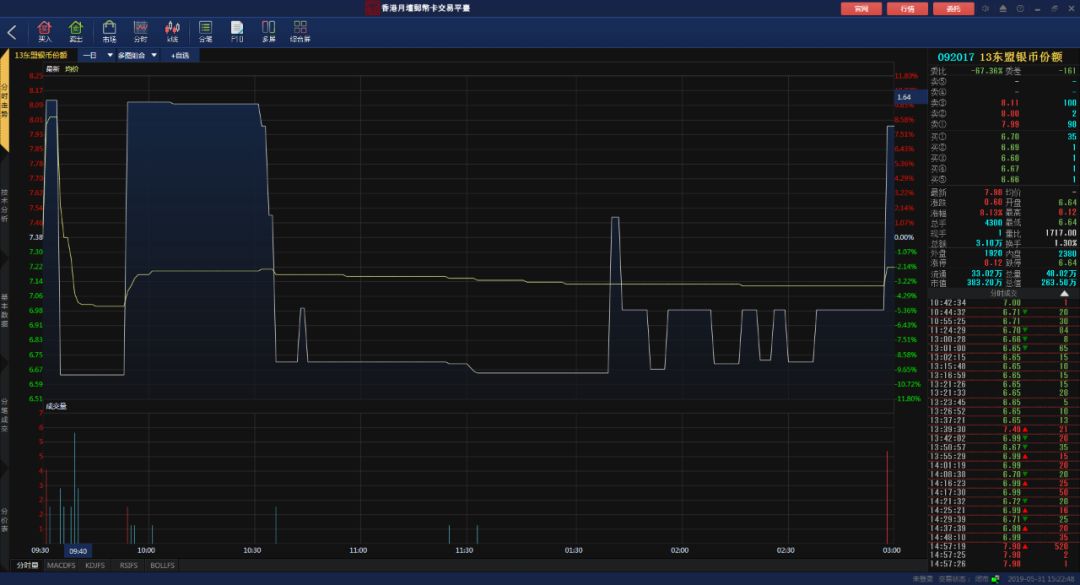This screenshot has width=1080, height=585.
Task: Click the speaker icon in title bar
Action: 986,8
